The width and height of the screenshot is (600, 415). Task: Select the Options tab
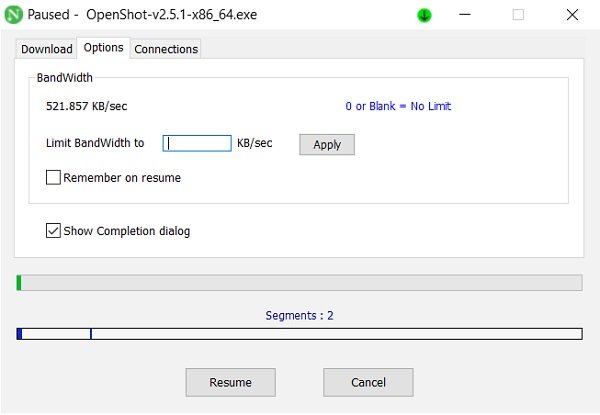coord(103,48)
